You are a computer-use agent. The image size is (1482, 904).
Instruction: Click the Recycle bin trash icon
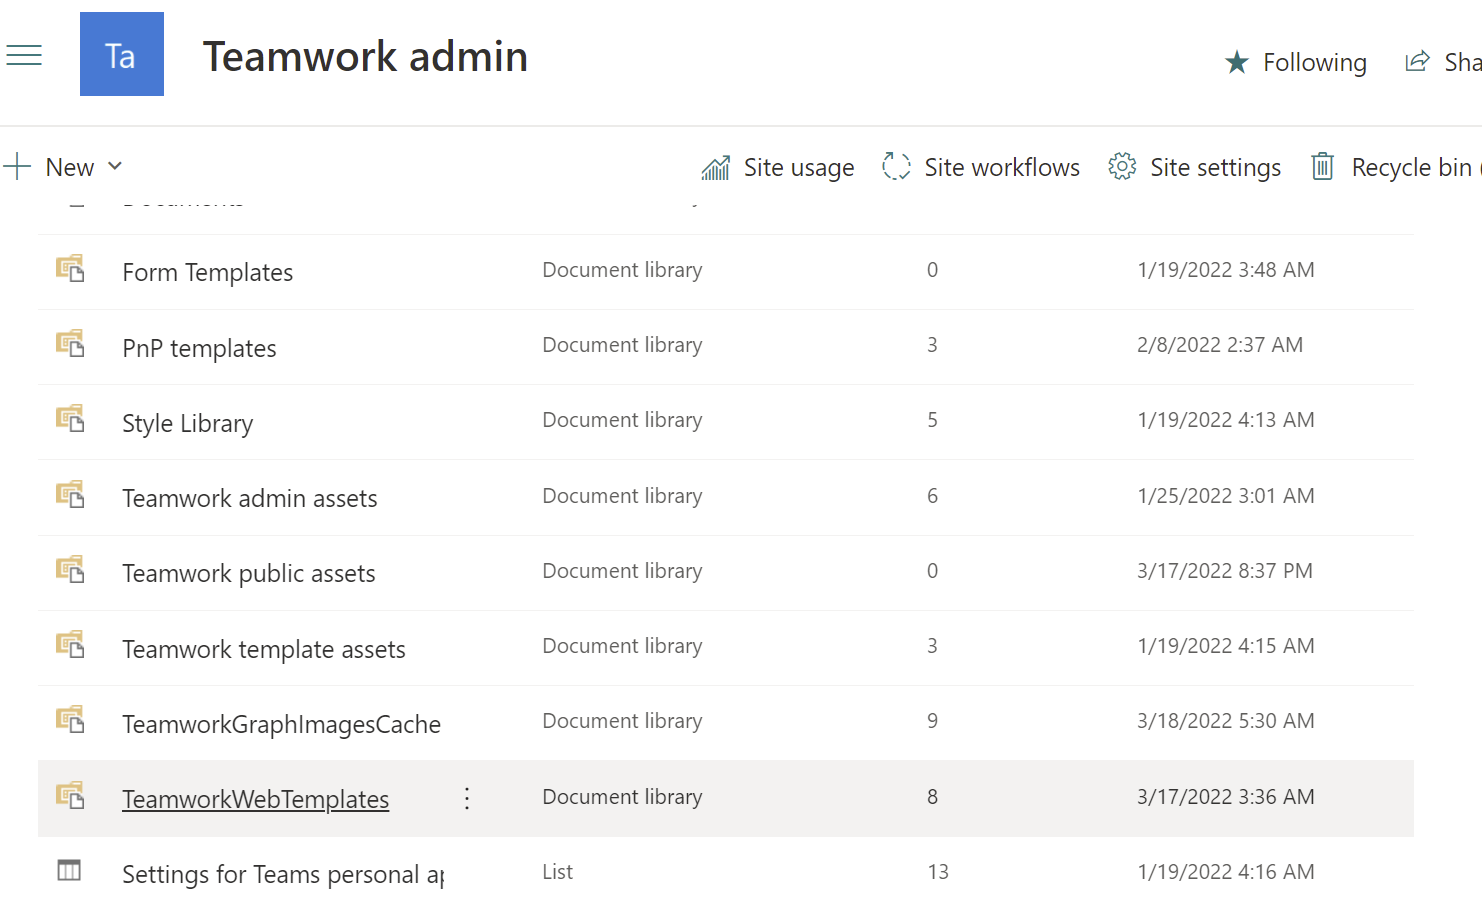pyautogui.click(x=1322, y=166)
